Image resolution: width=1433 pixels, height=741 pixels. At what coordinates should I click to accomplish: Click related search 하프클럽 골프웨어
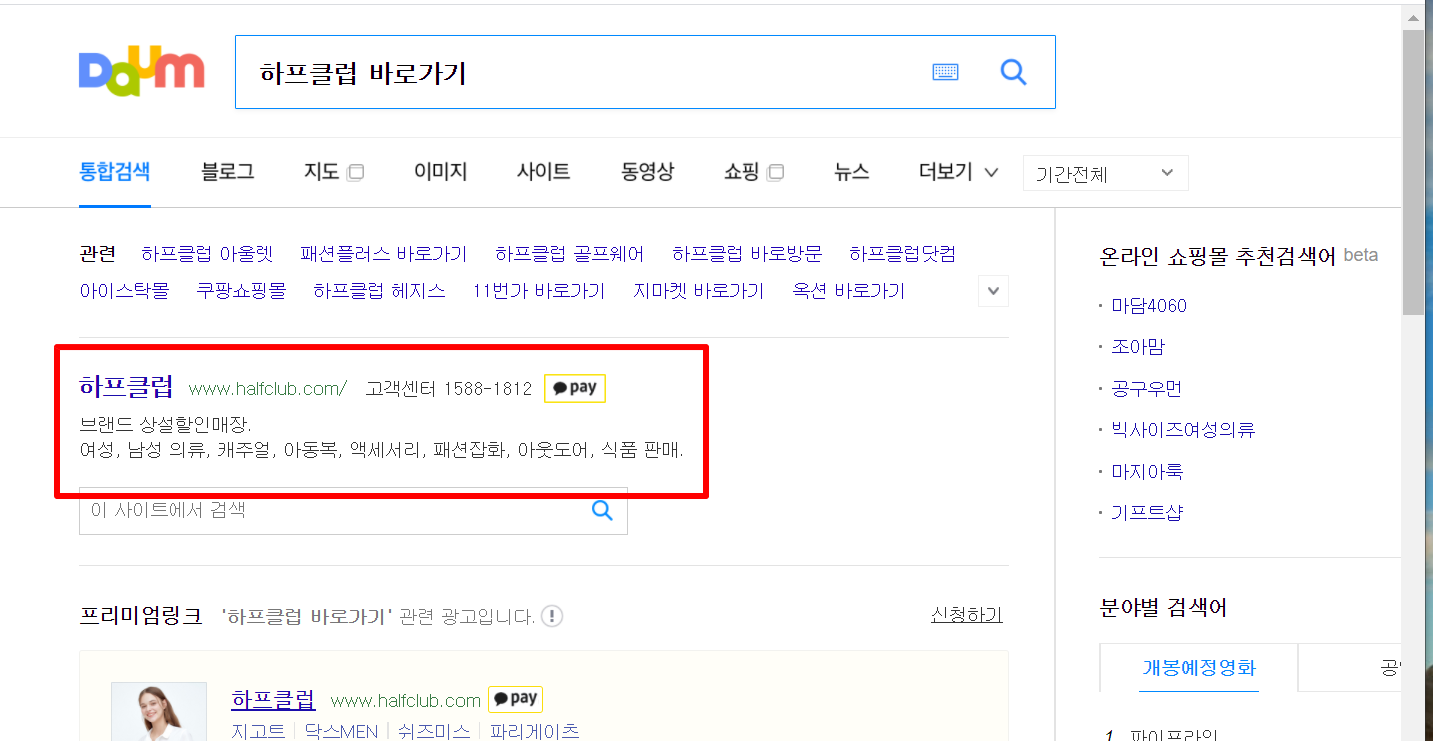point(569,254)
